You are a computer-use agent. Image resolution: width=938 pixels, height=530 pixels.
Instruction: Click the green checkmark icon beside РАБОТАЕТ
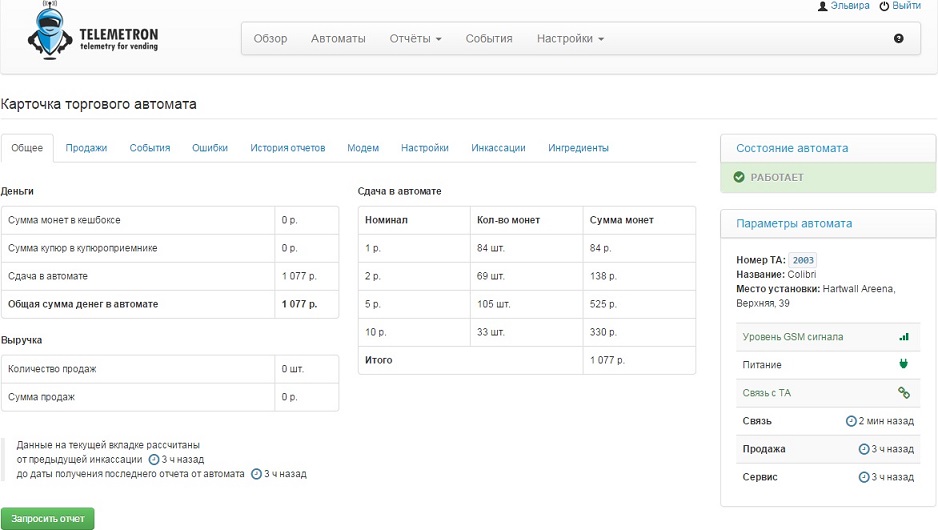739,177
